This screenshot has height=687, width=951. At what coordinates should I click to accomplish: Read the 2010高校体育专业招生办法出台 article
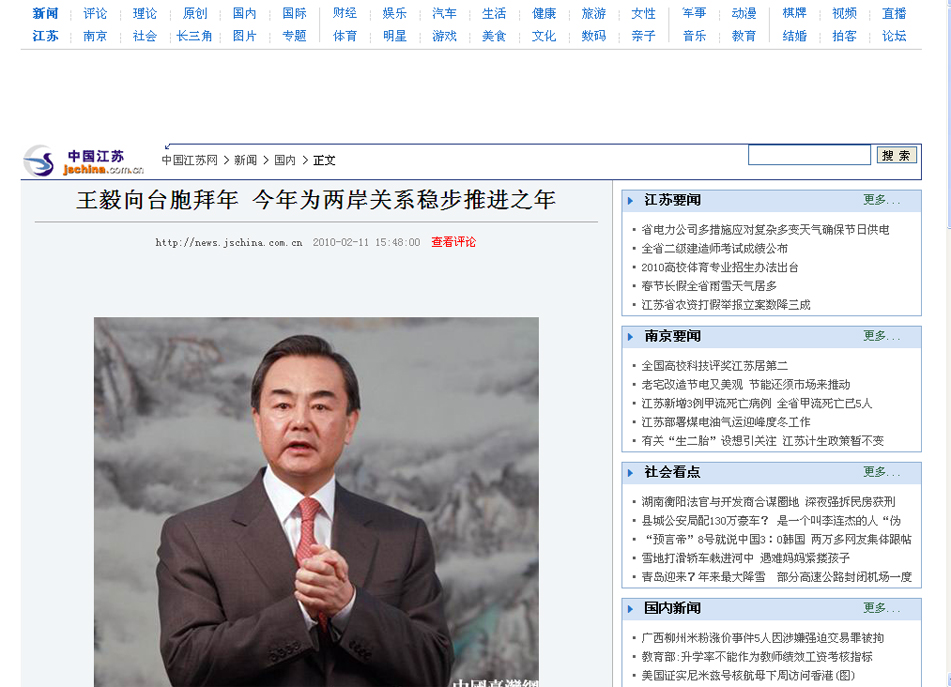tap(719, 267)
